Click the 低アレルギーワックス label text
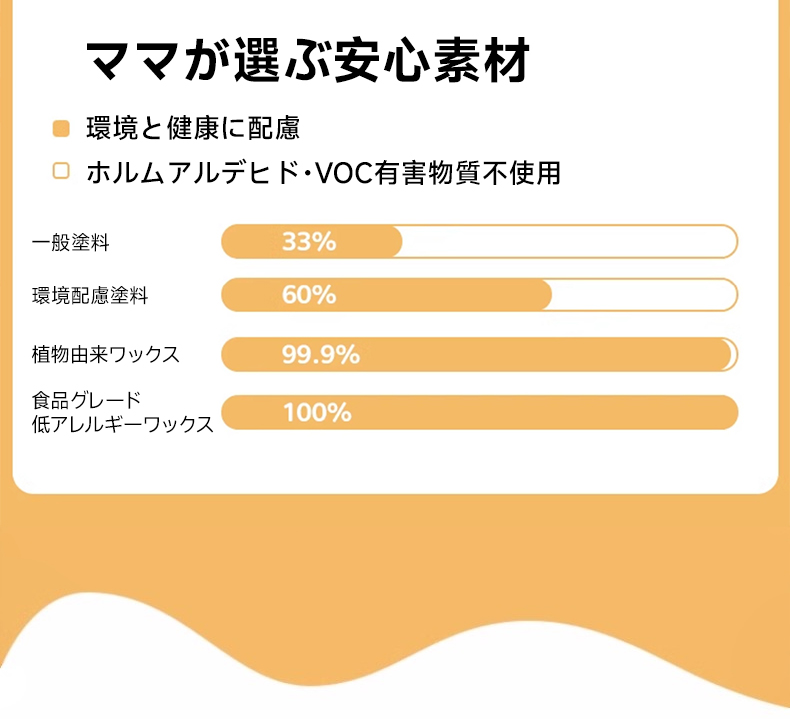 click(122, 424)
